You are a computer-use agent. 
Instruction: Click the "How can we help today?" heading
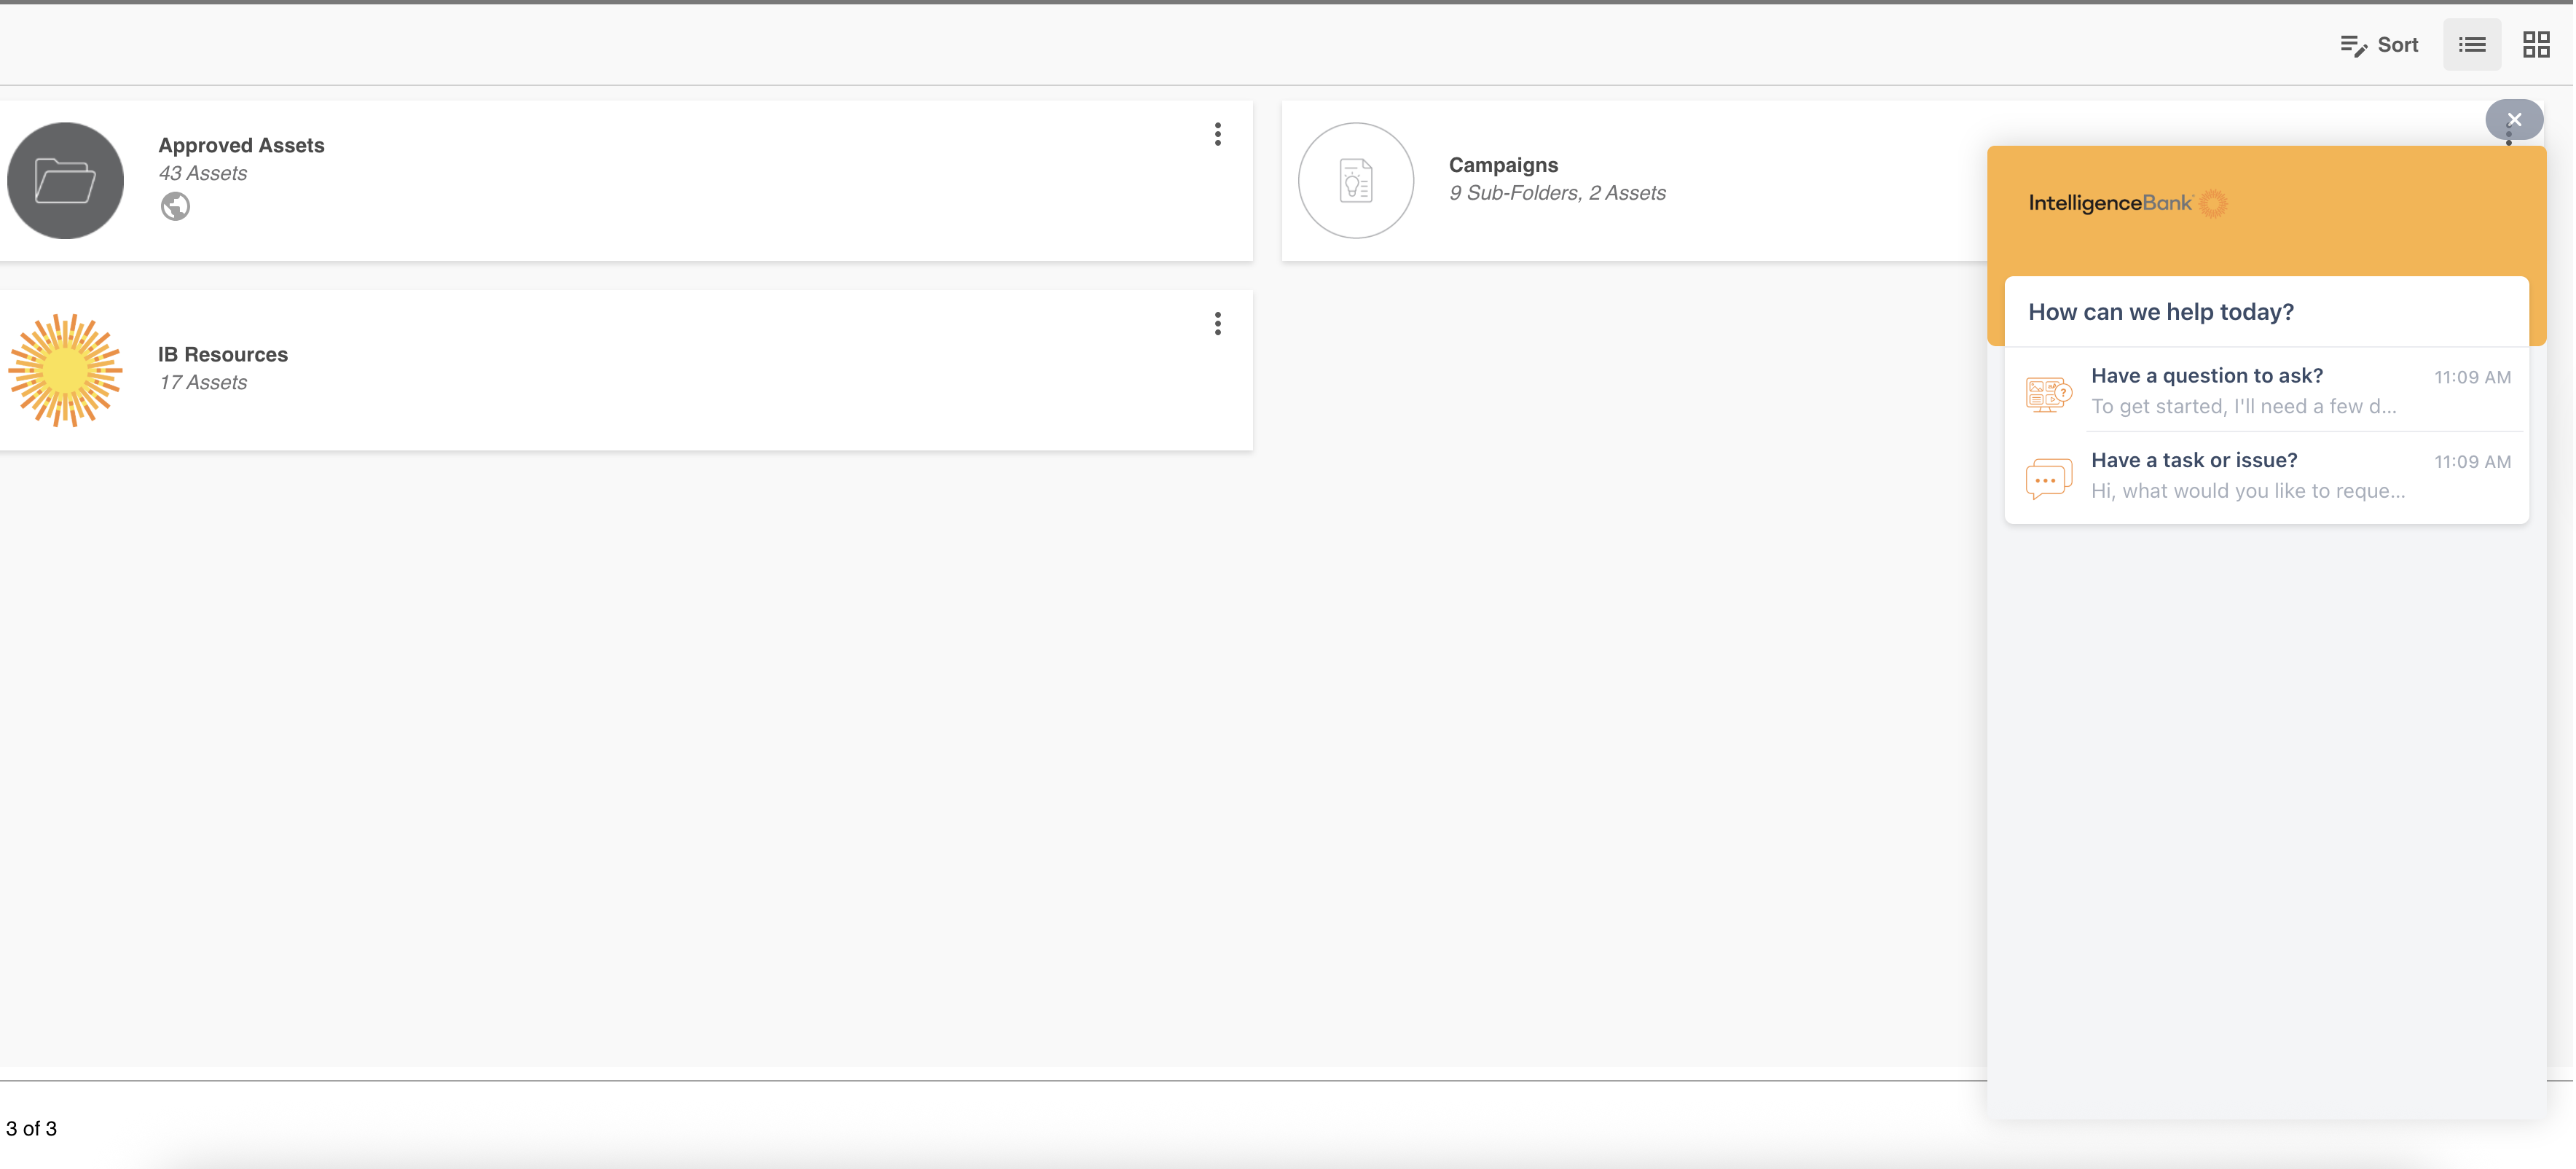[x=2161, y=312]
